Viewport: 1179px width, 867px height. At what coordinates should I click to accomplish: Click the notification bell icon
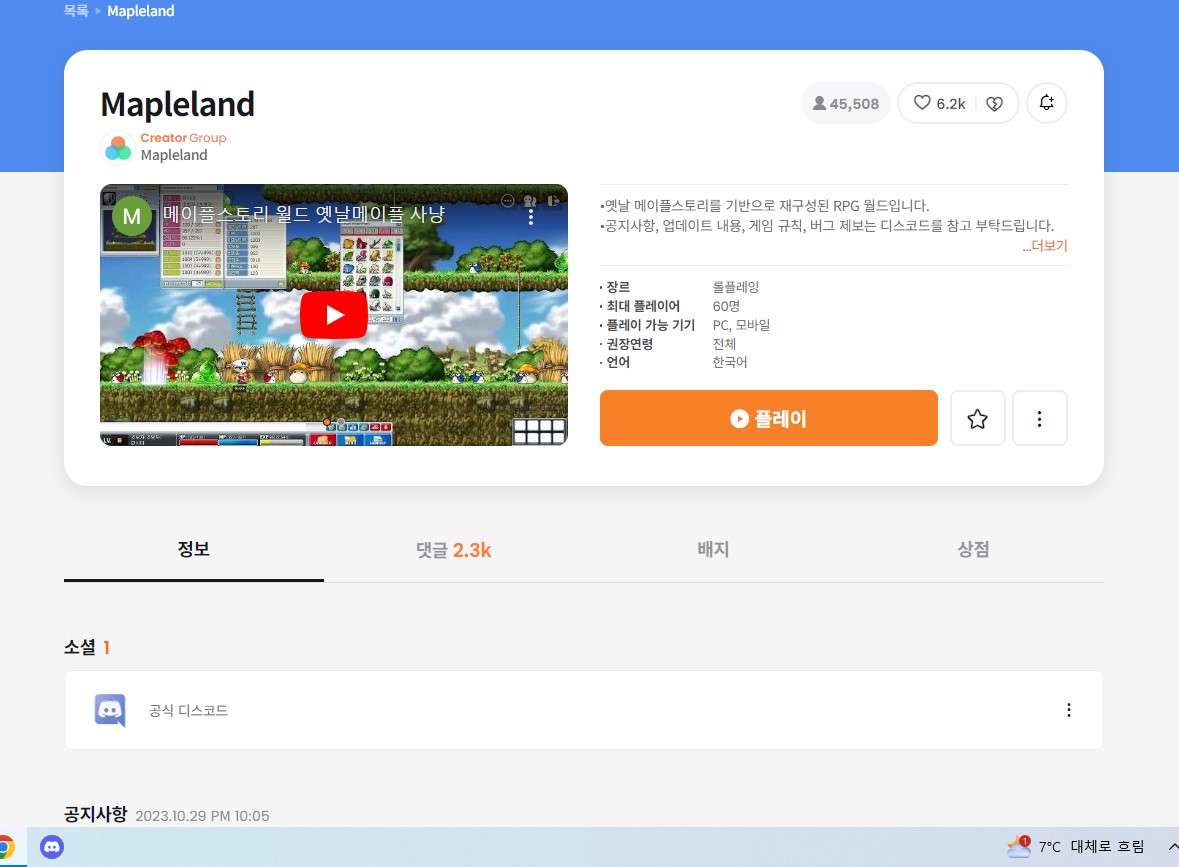[x=1047, y=103]
